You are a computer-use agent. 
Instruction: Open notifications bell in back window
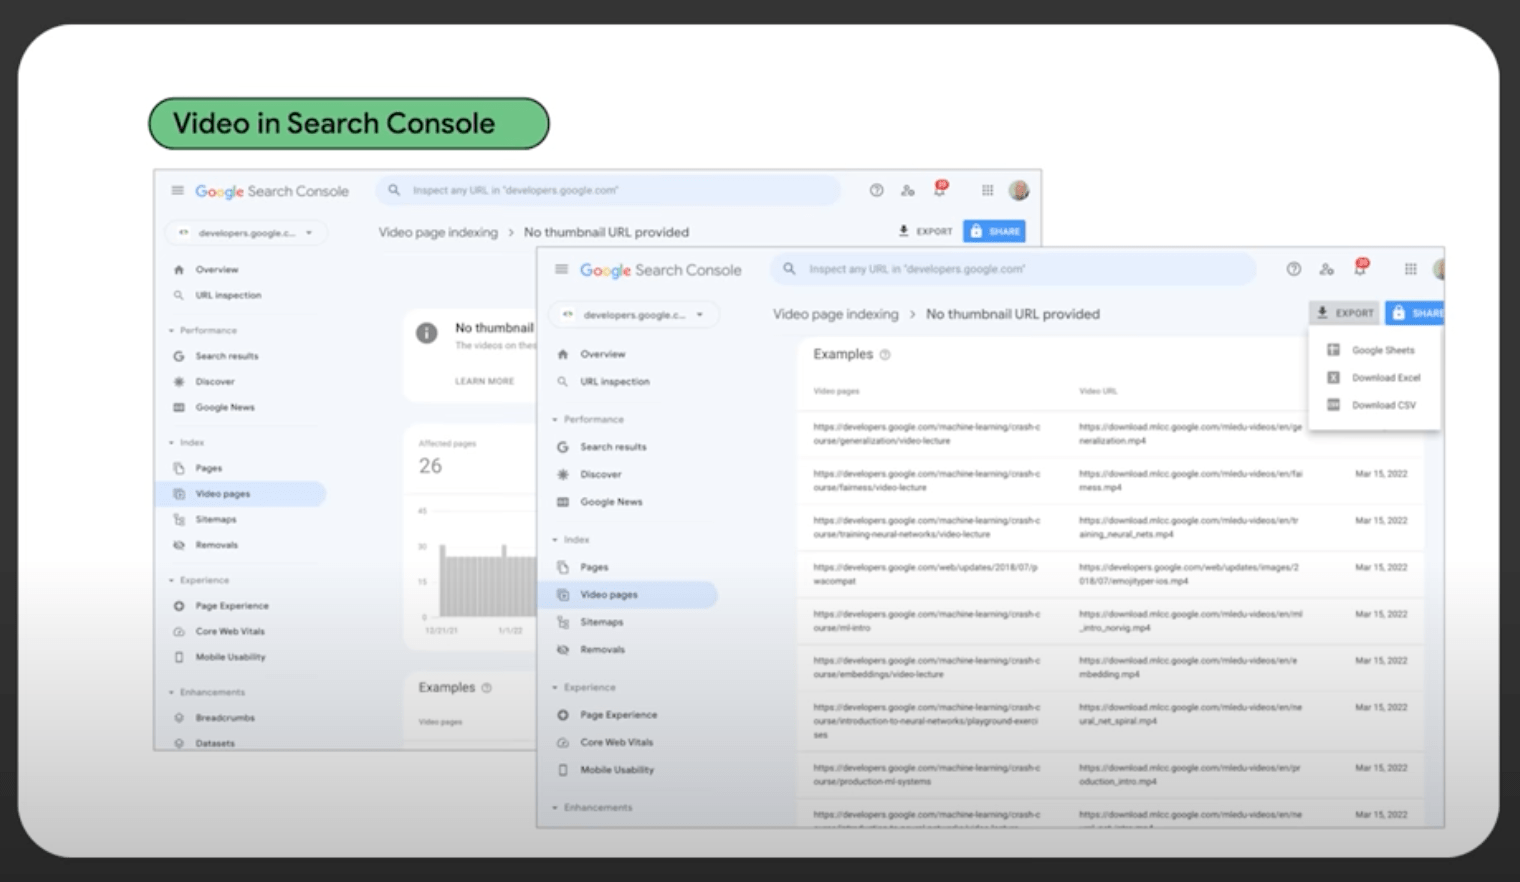point(940,188)
